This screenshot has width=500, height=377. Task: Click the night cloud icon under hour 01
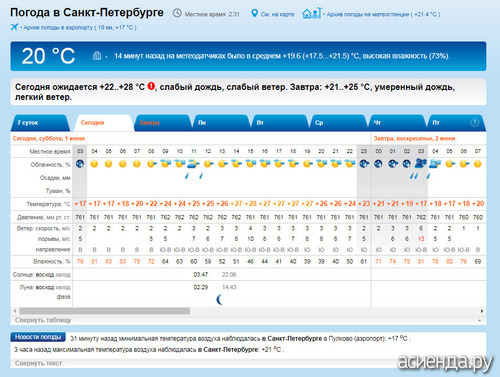pyautogui.click(x=393, y=164)
